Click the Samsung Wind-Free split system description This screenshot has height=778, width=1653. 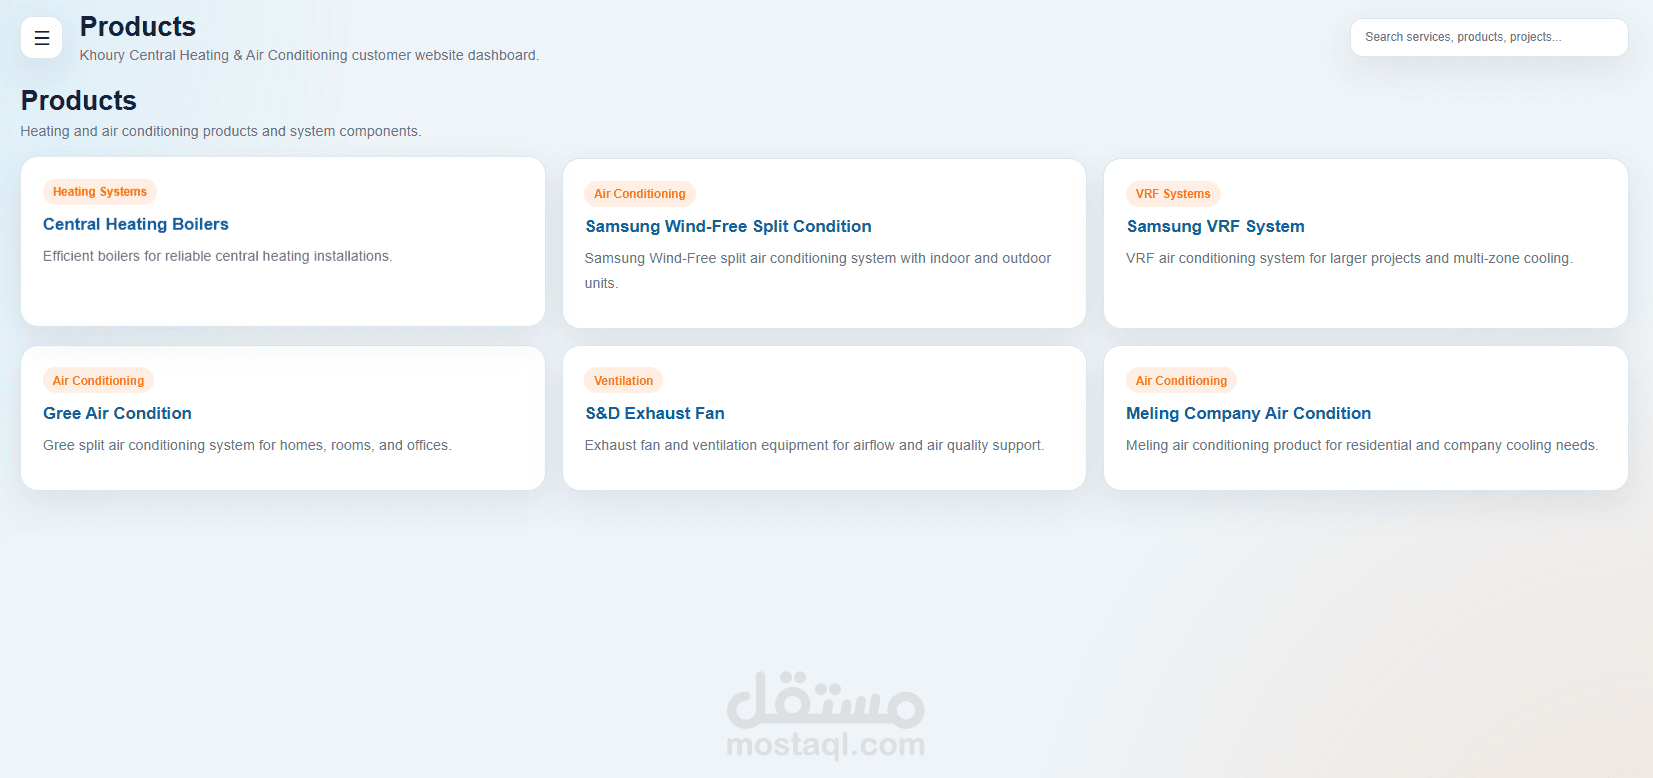[x=818, y=270]
